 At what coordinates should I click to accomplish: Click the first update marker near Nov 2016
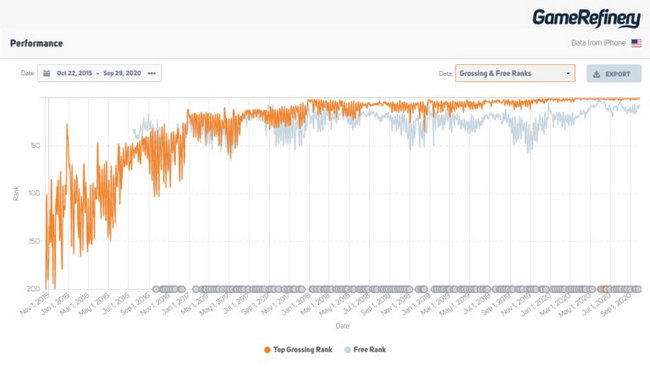pos(156,289)
